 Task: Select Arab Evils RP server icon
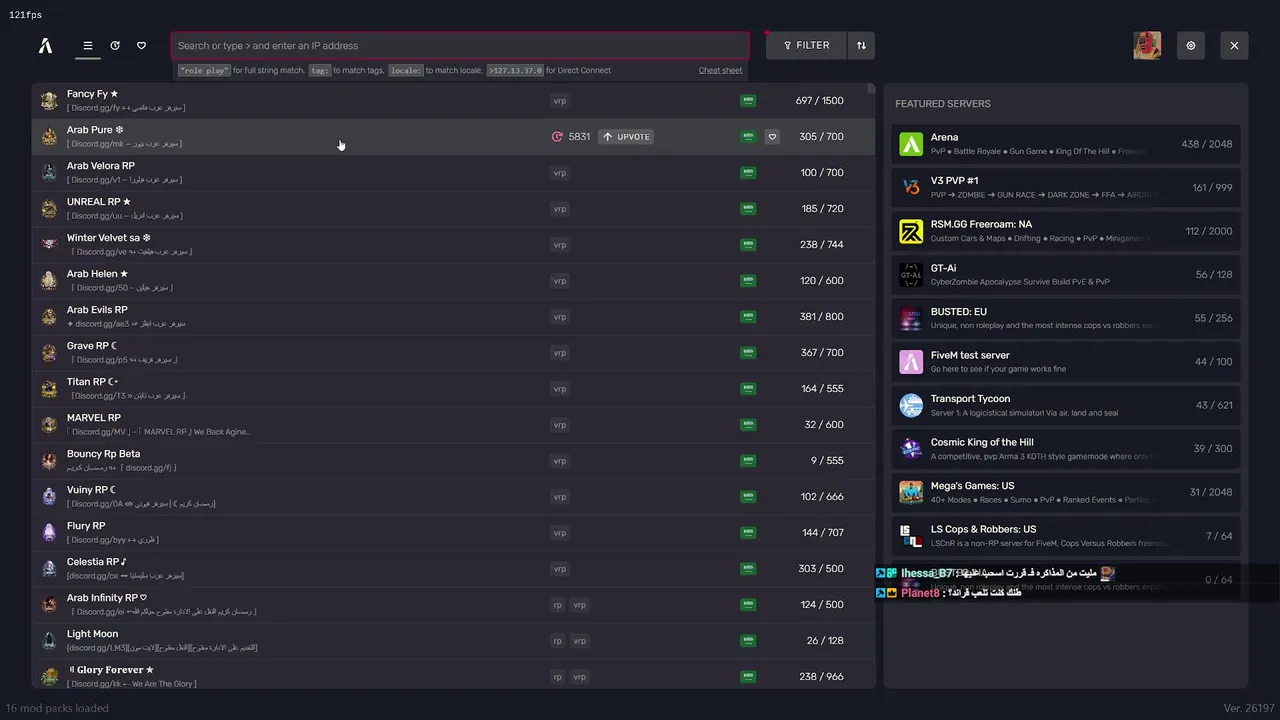(x=49, y=317)
